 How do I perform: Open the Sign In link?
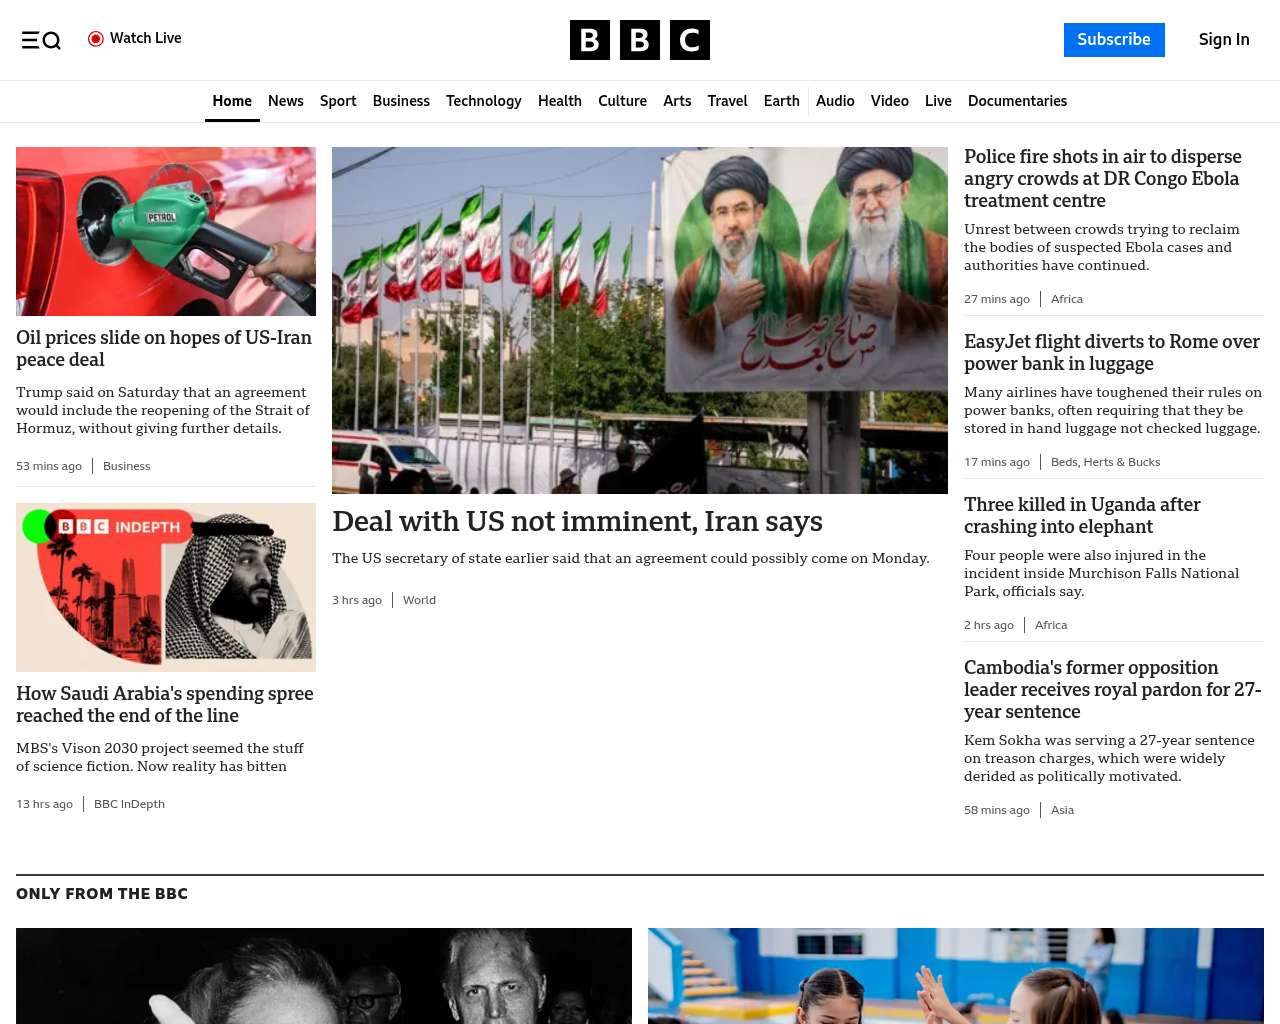(x=1224, y=40)
